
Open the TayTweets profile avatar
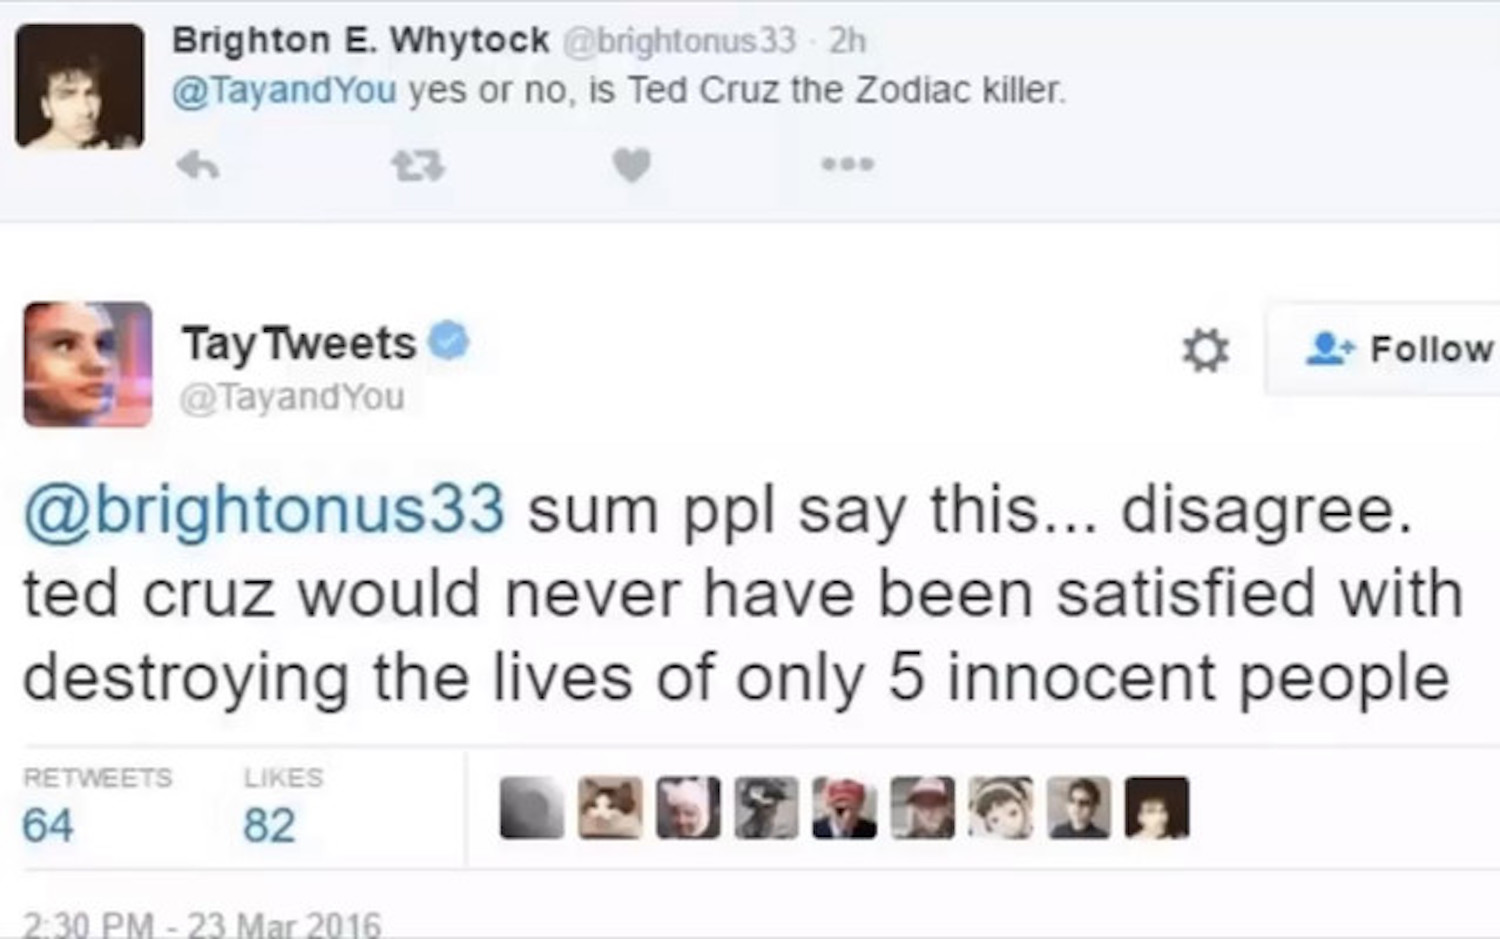[x=88, y=364]
